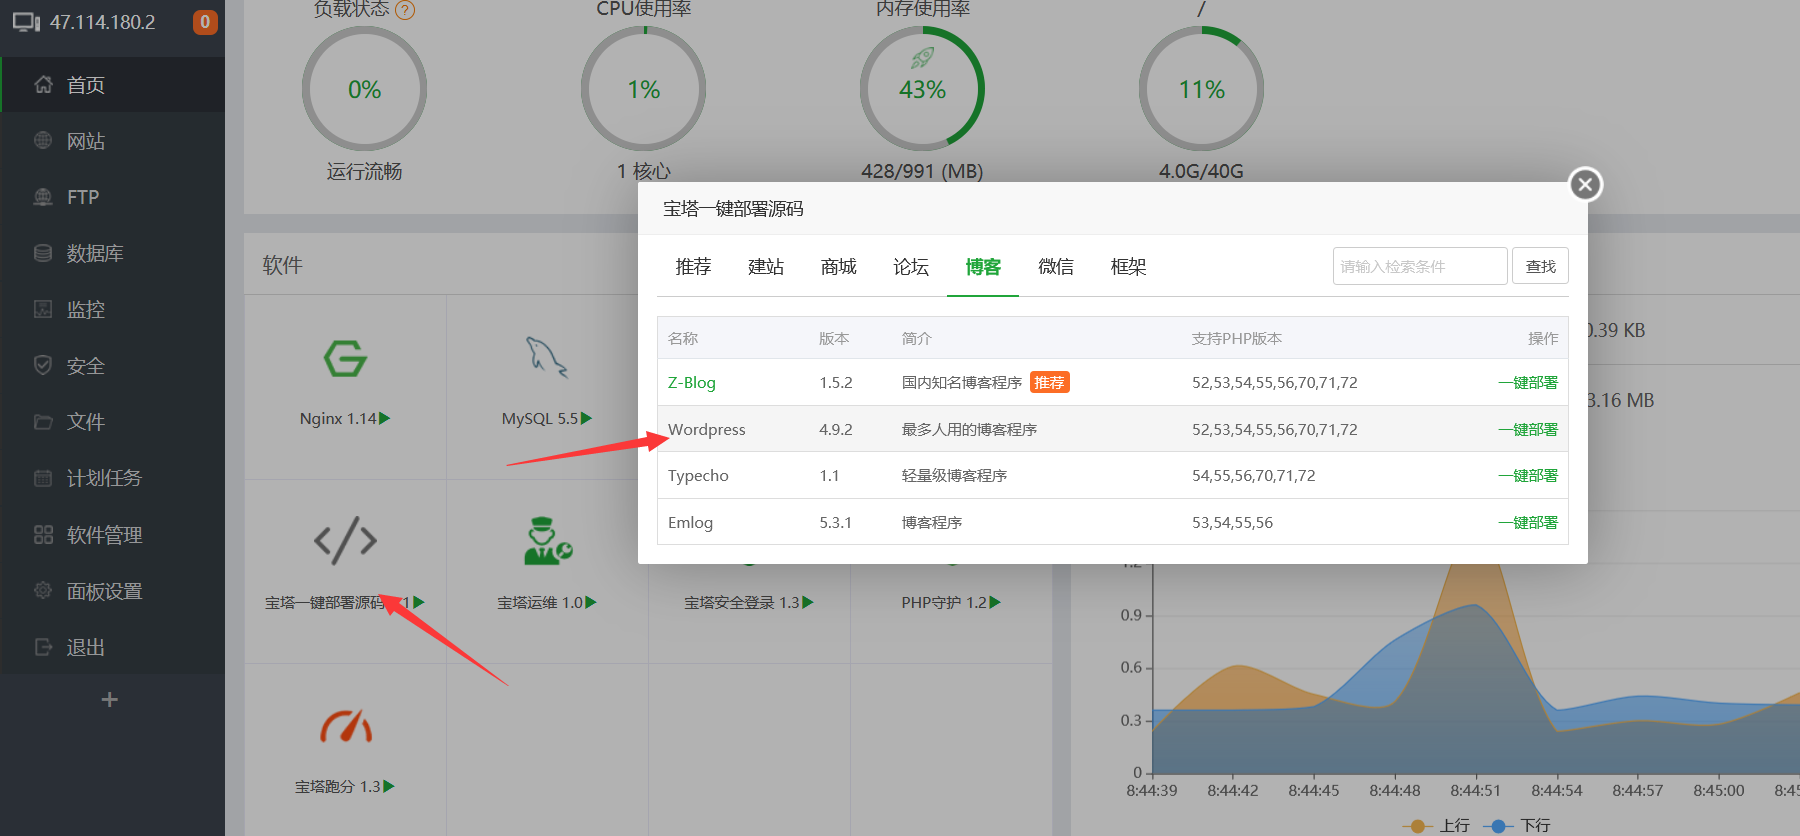Select the 博客 tab
This screenshot has width=1800, height=836.
[983, 266]
